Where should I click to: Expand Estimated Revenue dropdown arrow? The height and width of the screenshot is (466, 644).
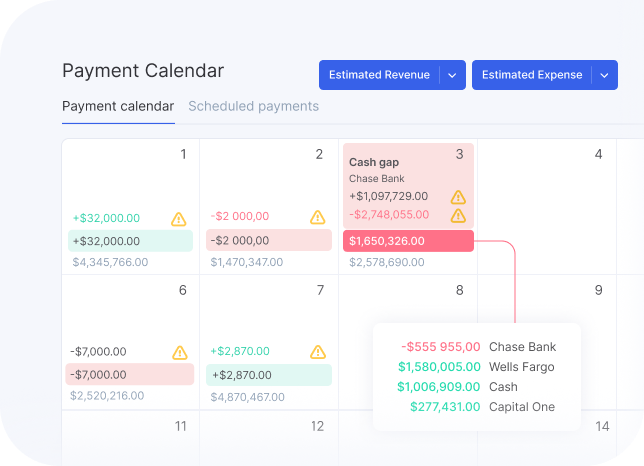pos(452,75)
